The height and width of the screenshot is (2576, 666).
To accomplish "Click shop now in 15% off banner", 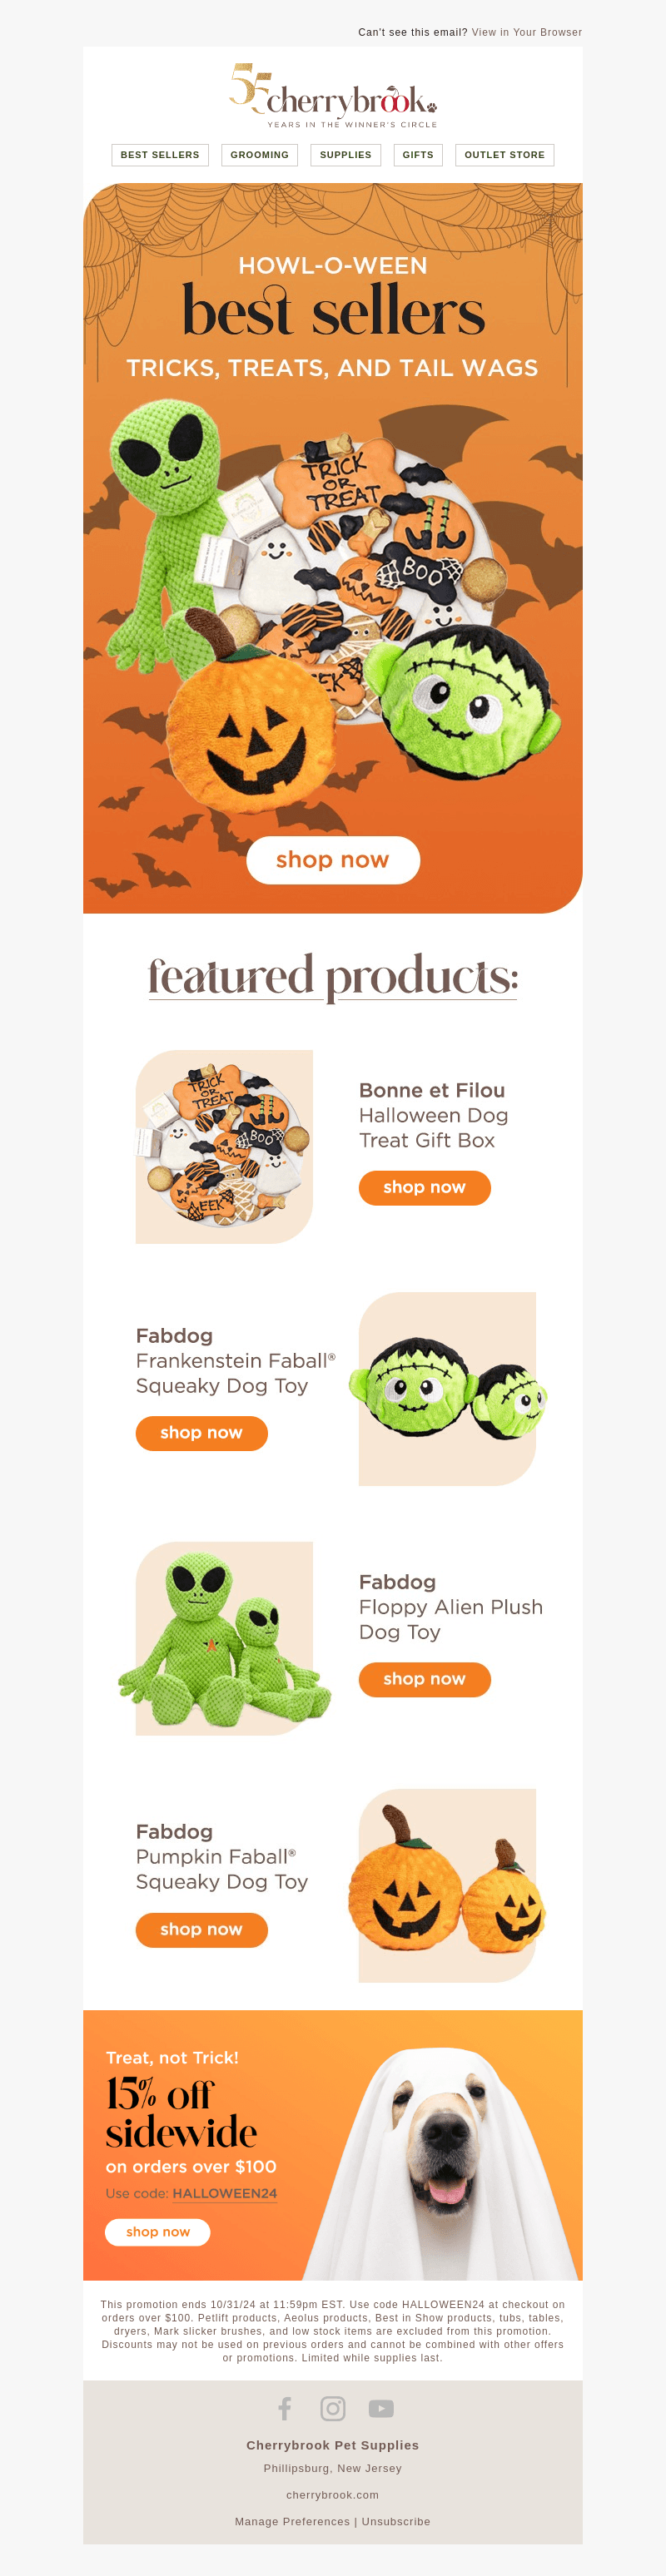I will 158,2231.
